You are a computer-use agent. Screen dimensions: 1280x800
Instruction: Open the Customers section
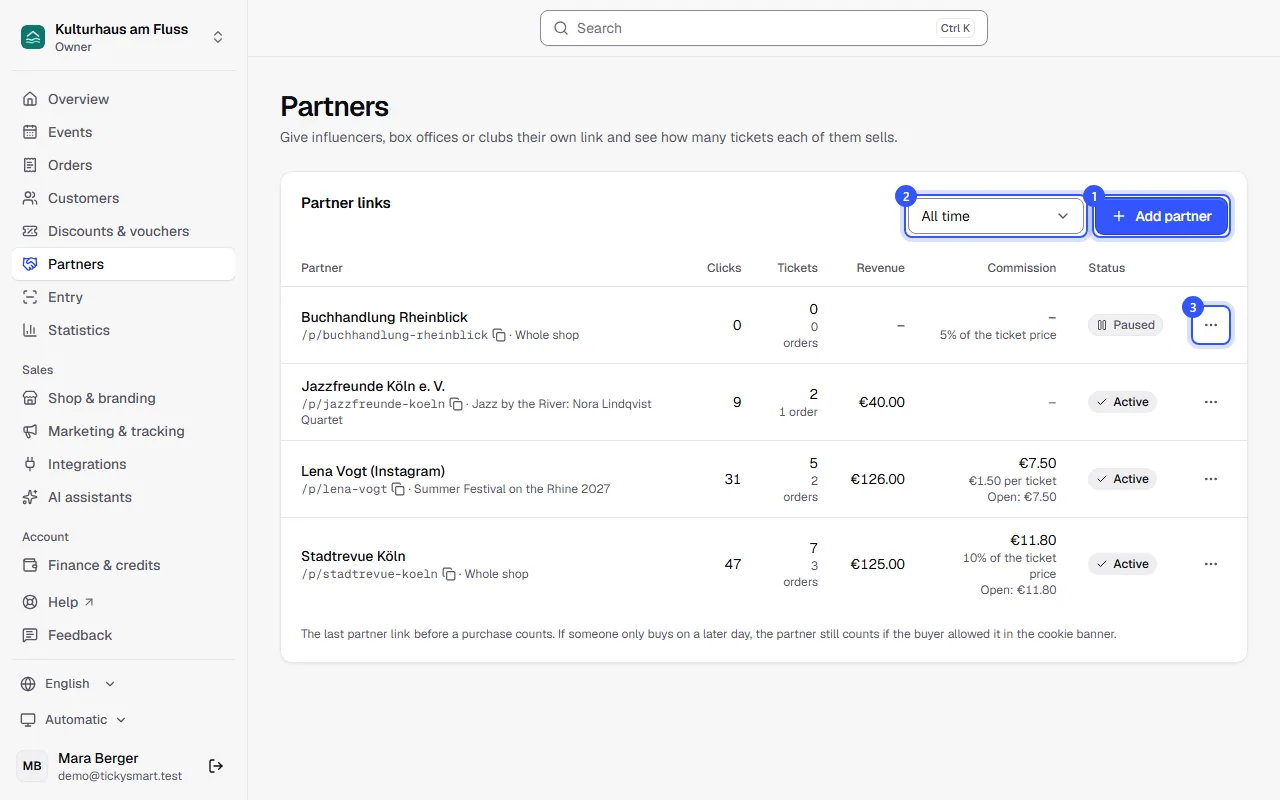(x=124, y=198)
